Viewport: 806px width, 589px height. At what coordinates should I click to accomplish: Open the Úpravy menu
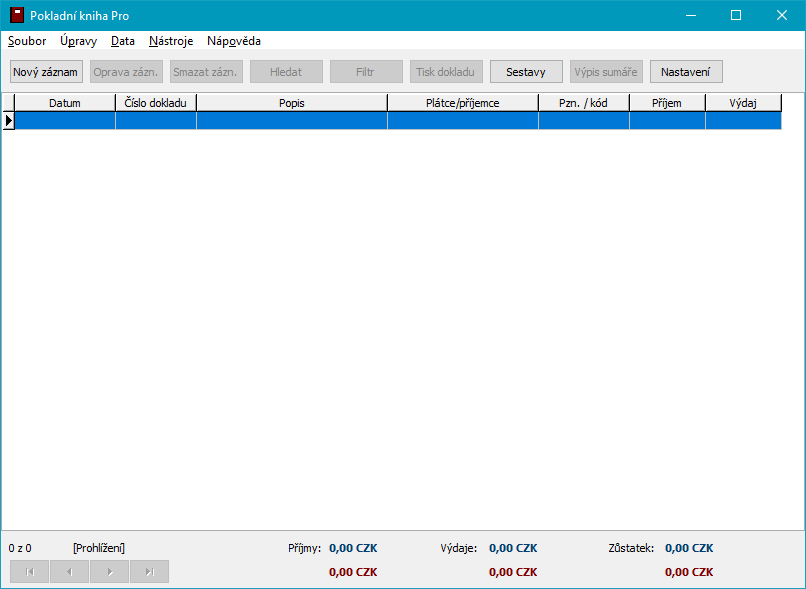point(78,41)
